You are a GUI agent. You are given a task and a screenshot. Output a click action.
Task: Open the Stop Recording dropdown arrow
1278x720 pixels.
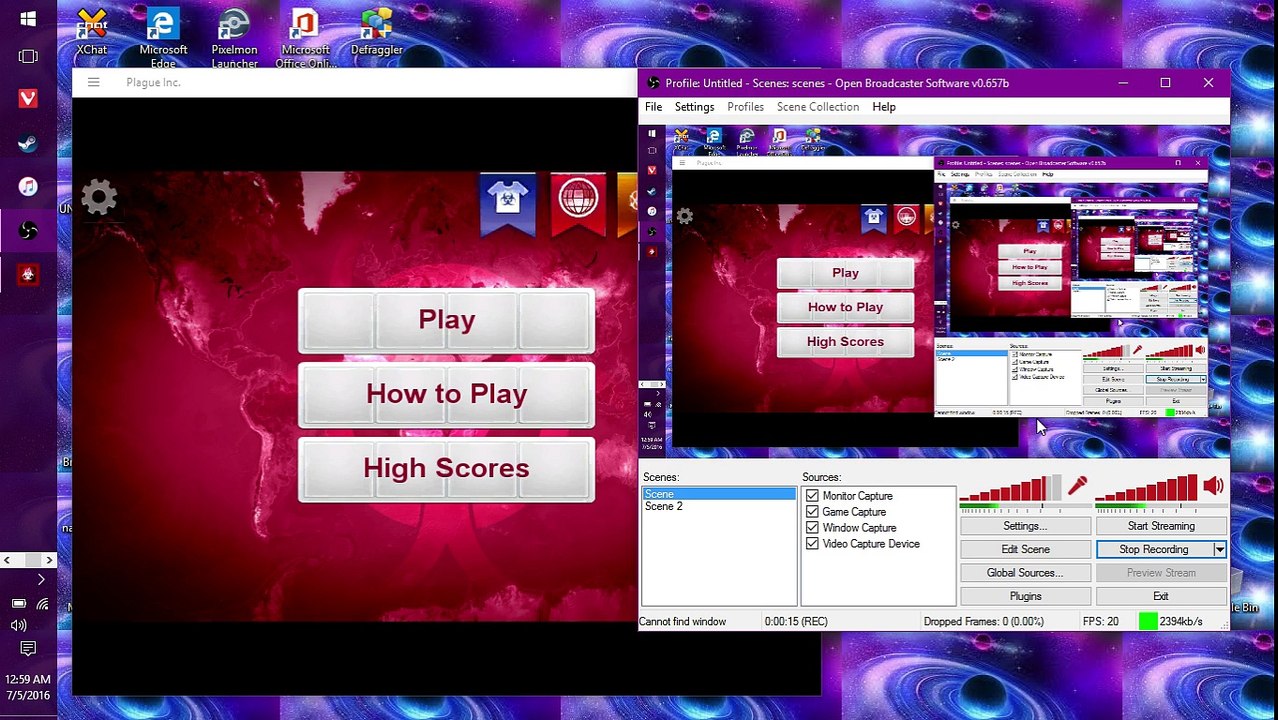click(x=1219, y=550)
